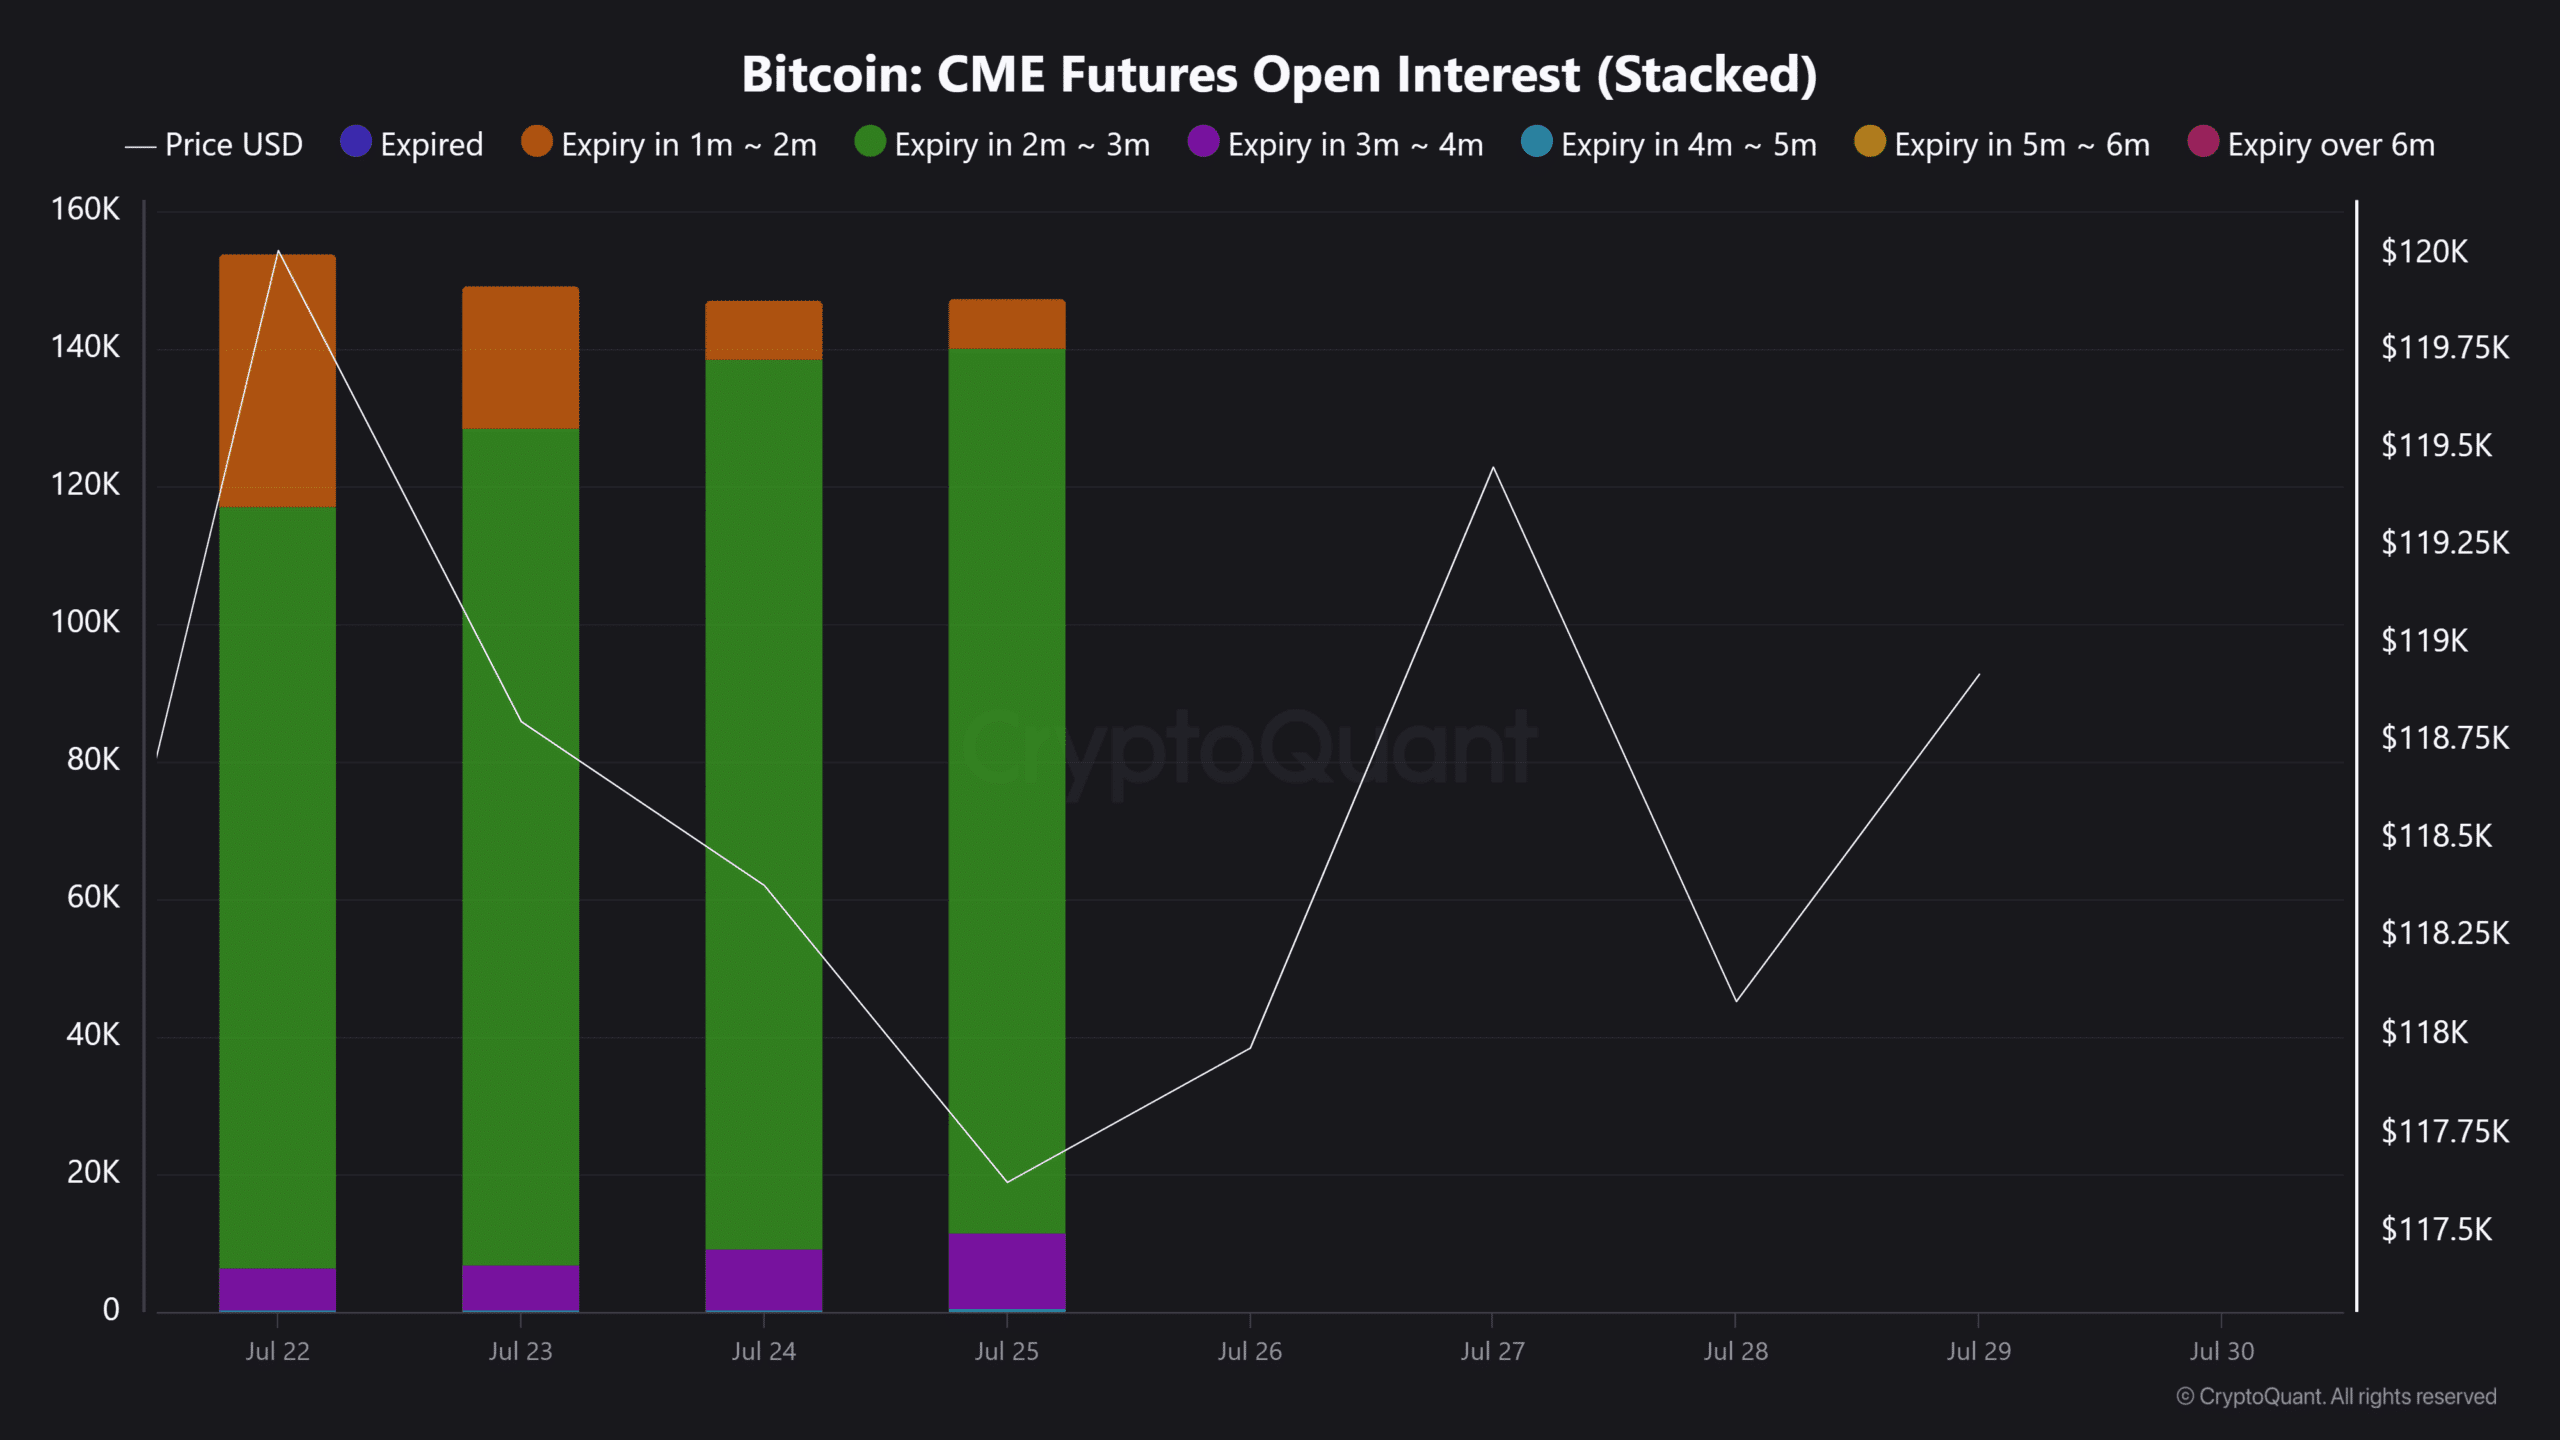Click the price line peak at Jul 27
The width and height of the screenshot is (2560, 1440).
coord(1493,467)
